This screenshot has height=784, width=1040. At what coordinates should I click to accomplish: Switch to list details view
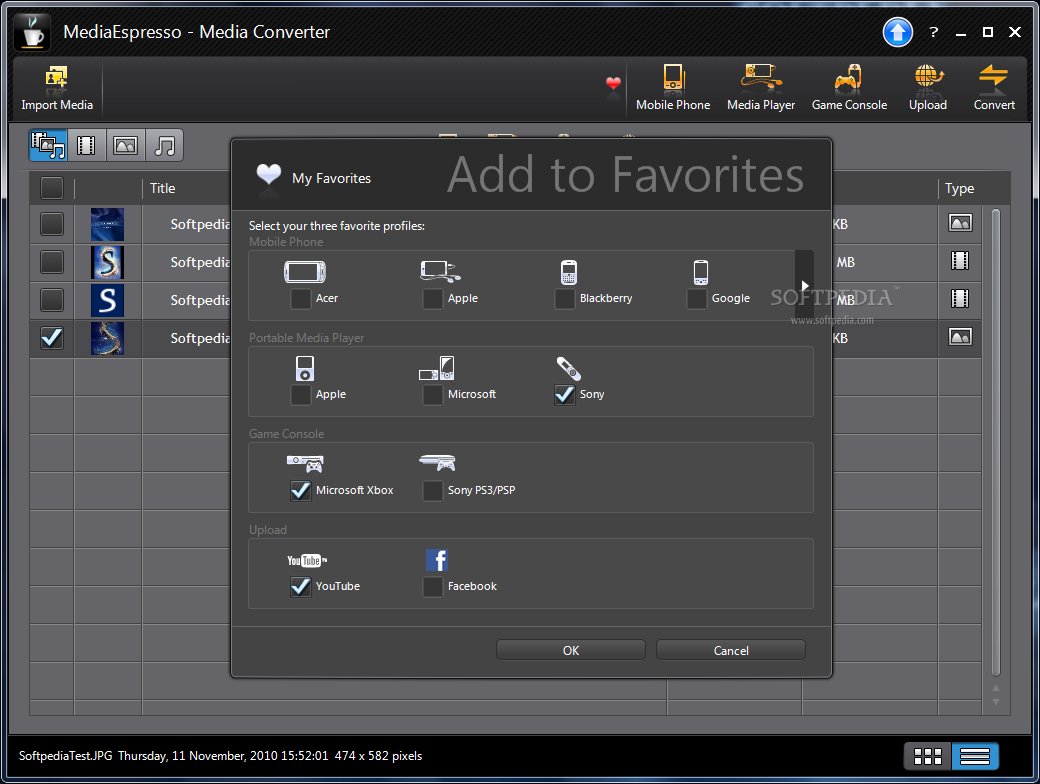click(x=975, y=756)
